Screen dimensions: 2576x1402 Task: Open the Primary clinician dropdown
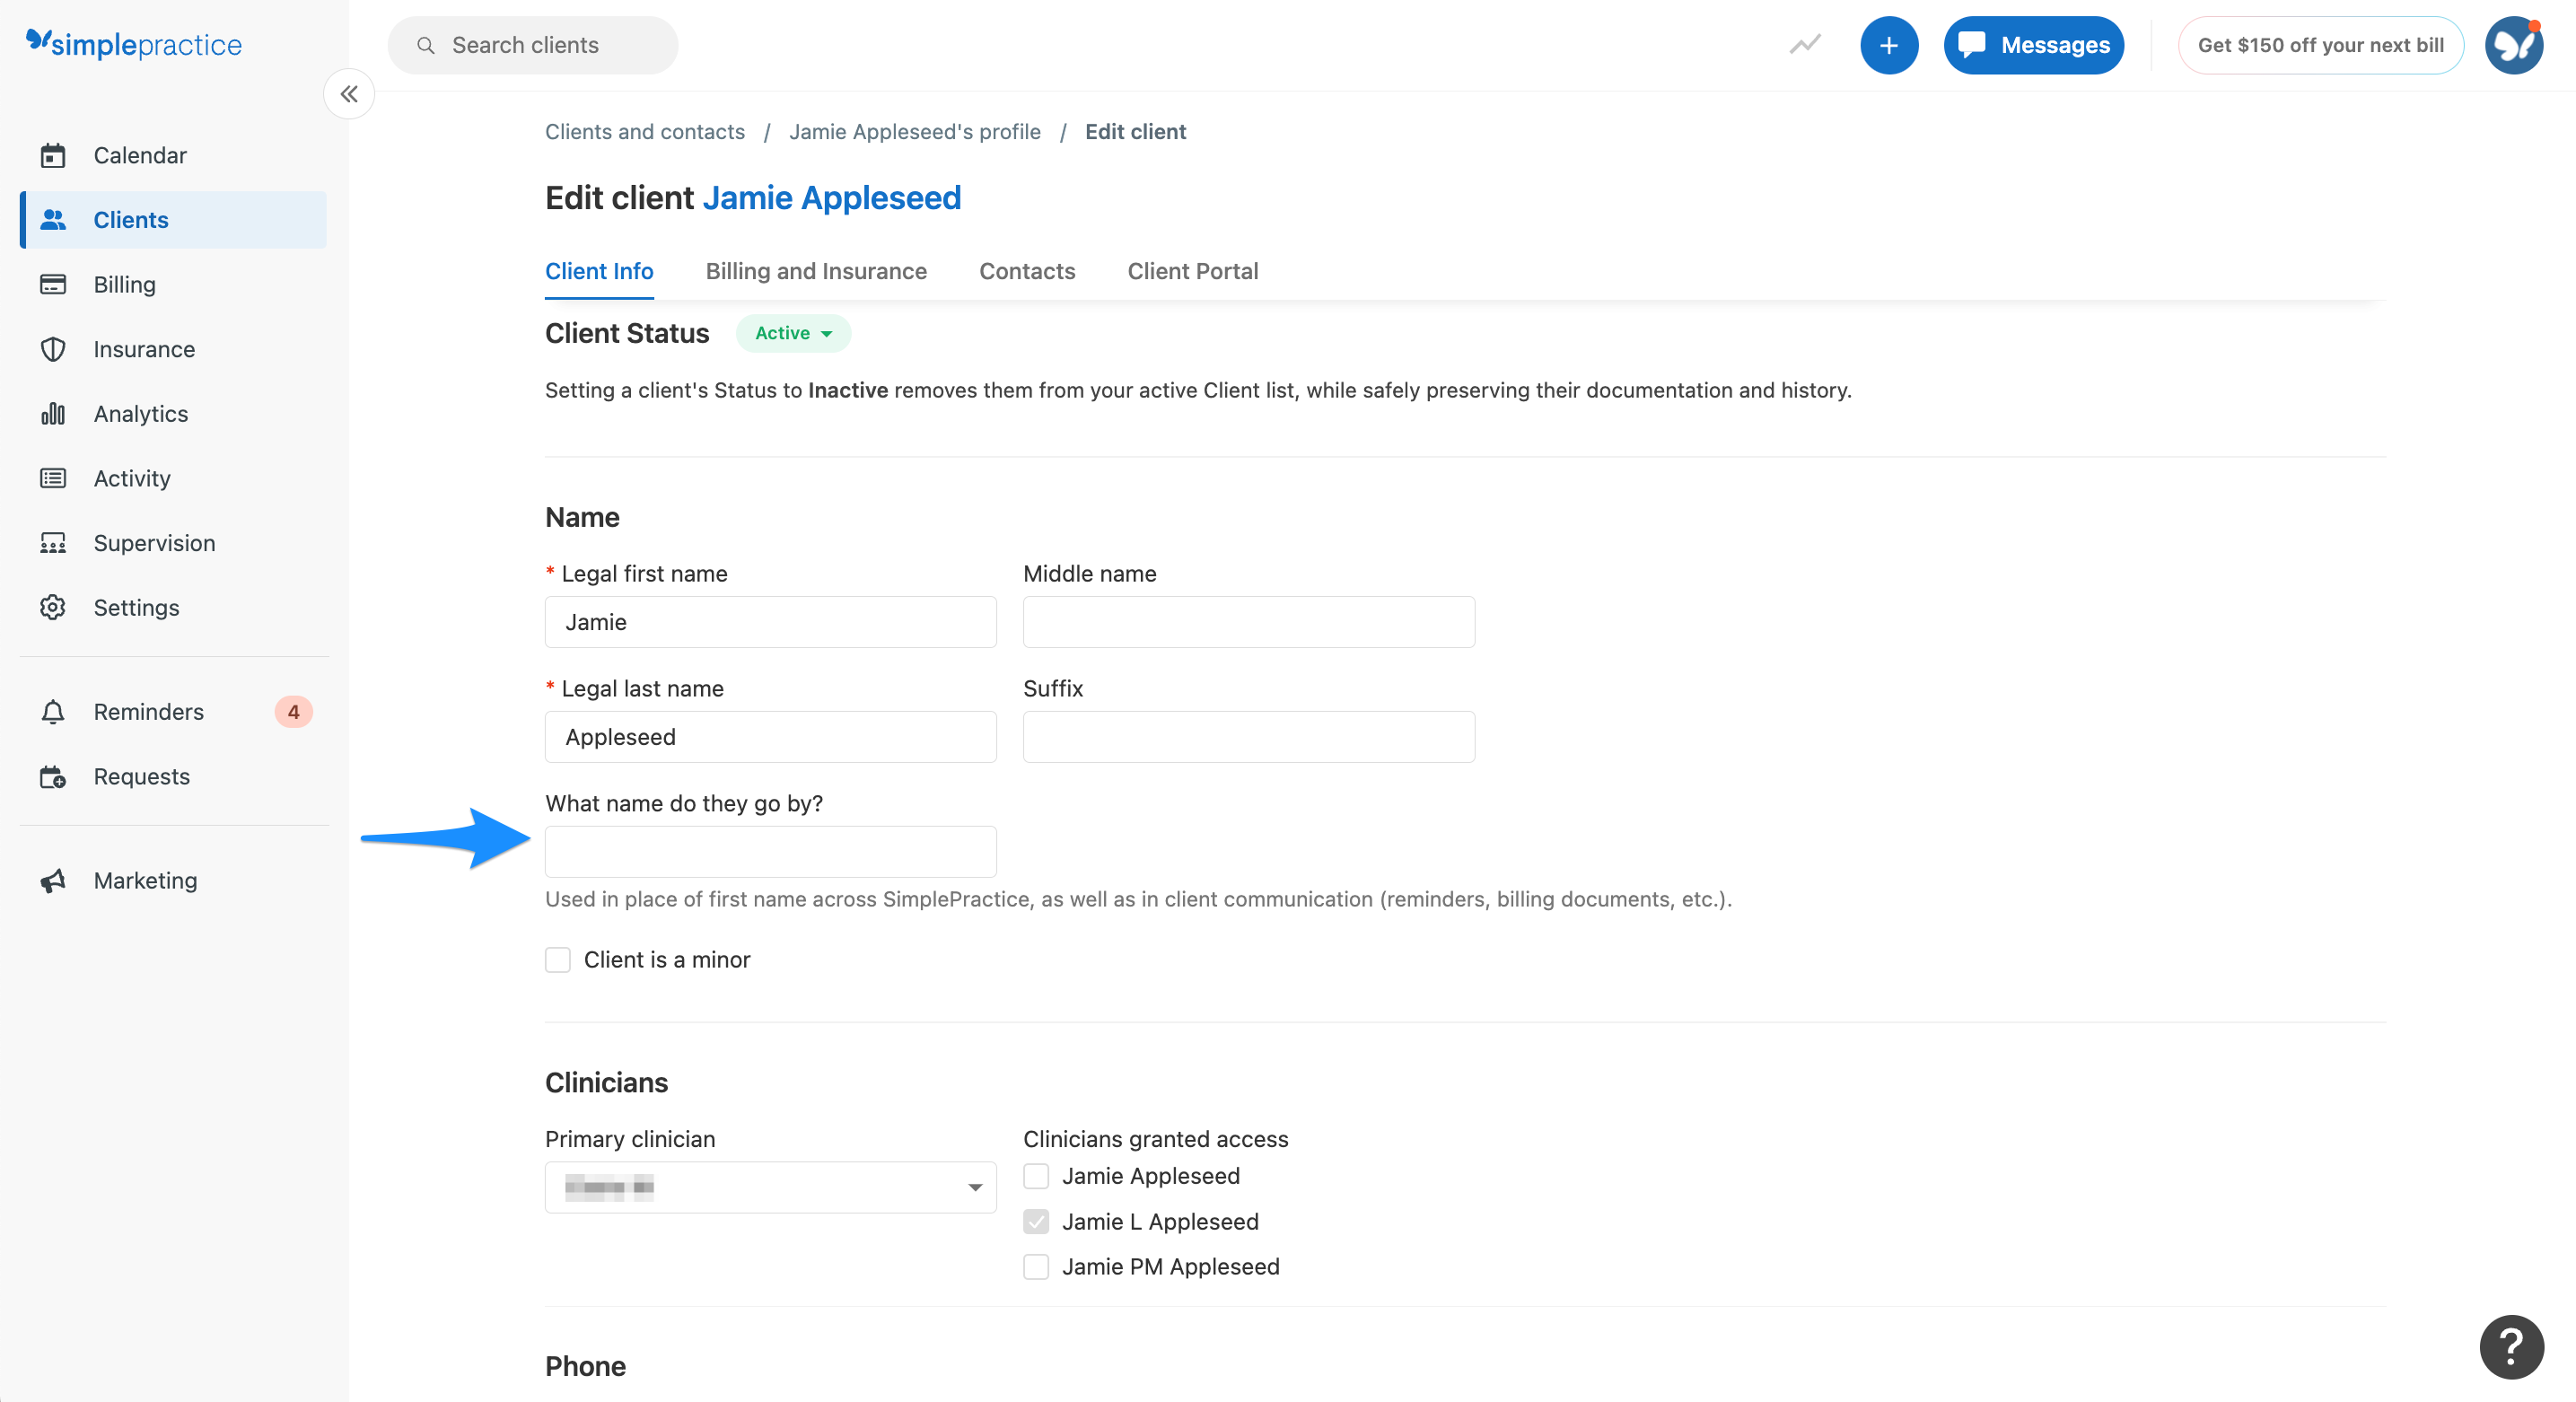pos(769,1187)
